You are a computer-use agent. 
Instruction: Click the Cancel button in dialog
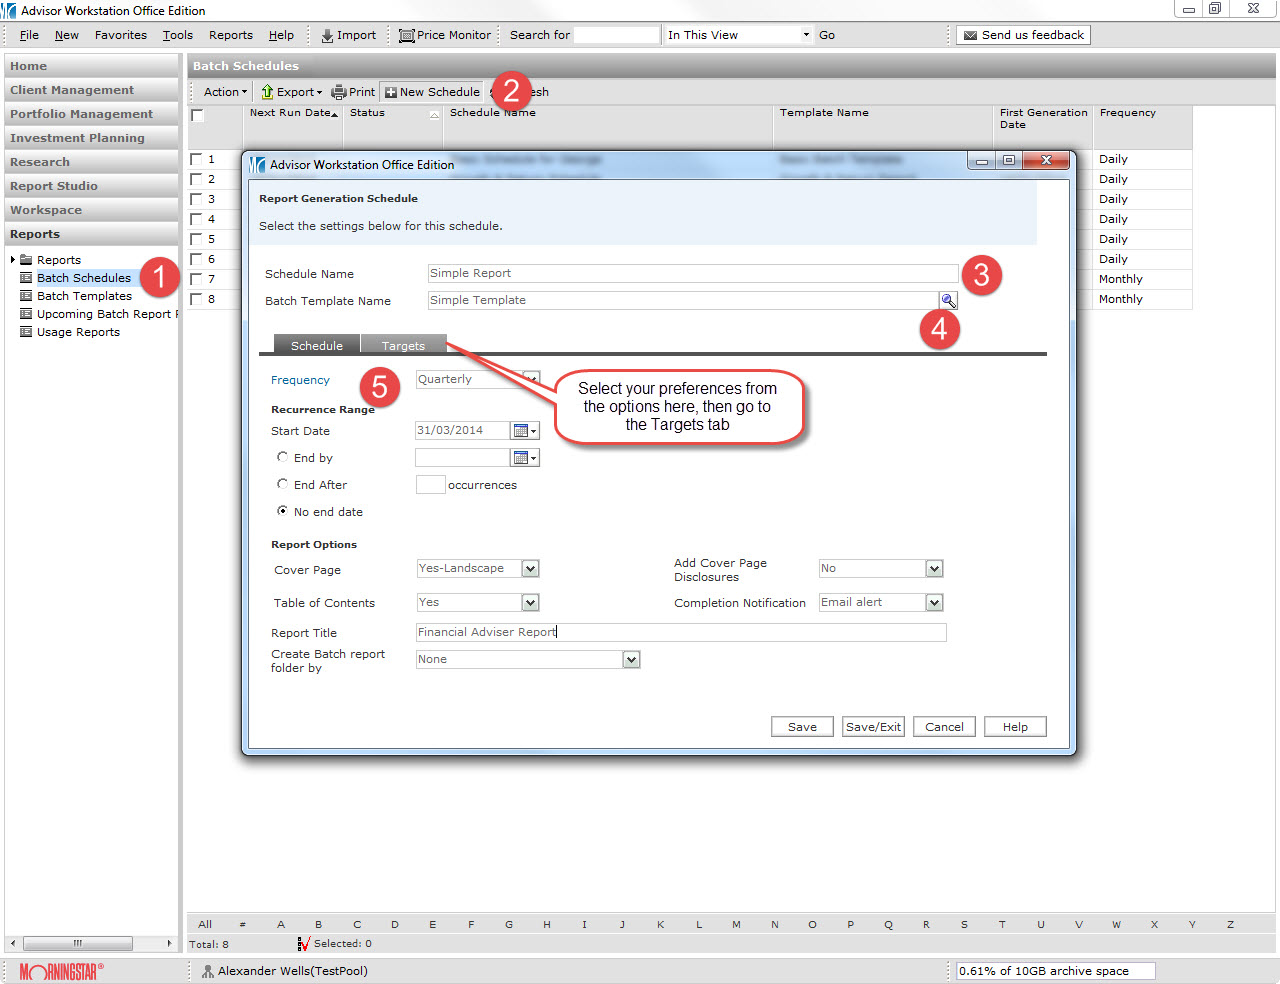pyautogui.click(x=944, y=727)
